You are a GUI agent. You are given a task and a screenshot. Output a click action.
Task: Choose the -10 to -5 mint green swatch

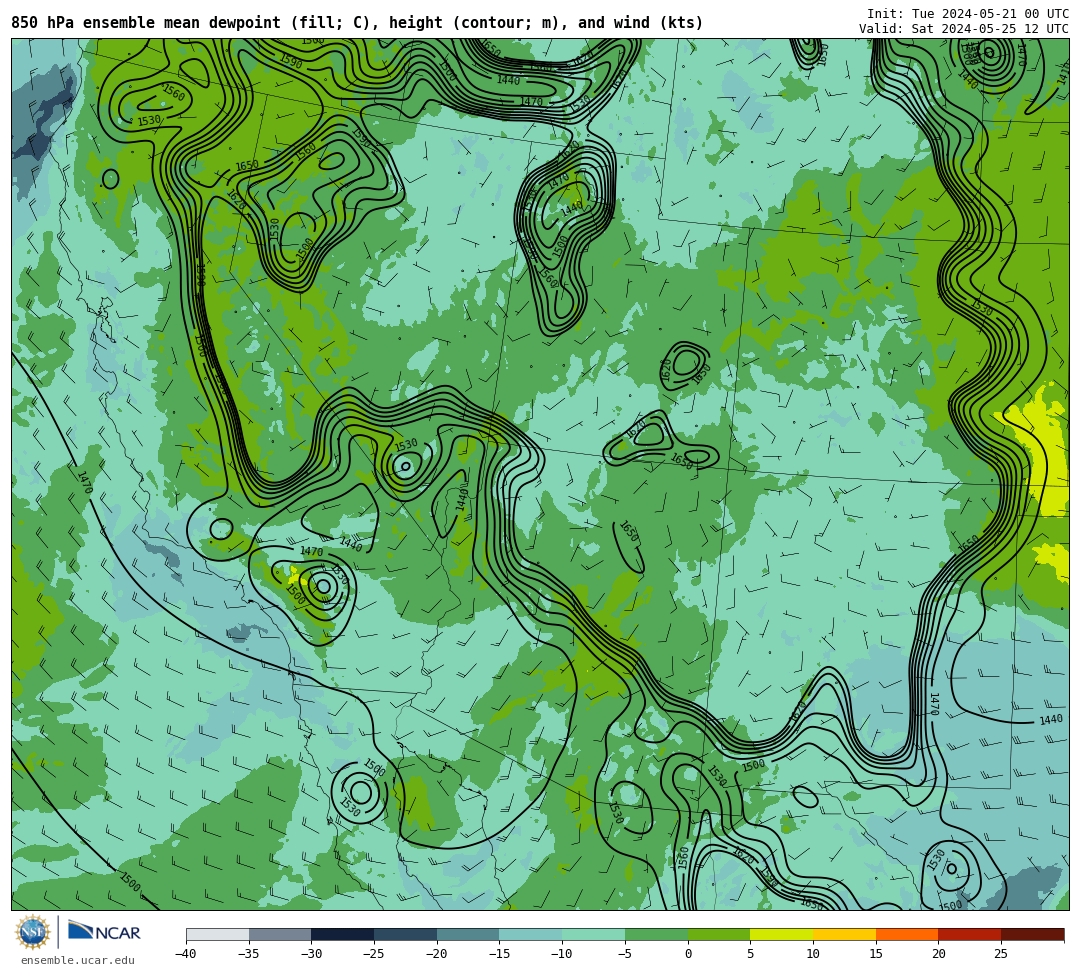pos(594,934)
